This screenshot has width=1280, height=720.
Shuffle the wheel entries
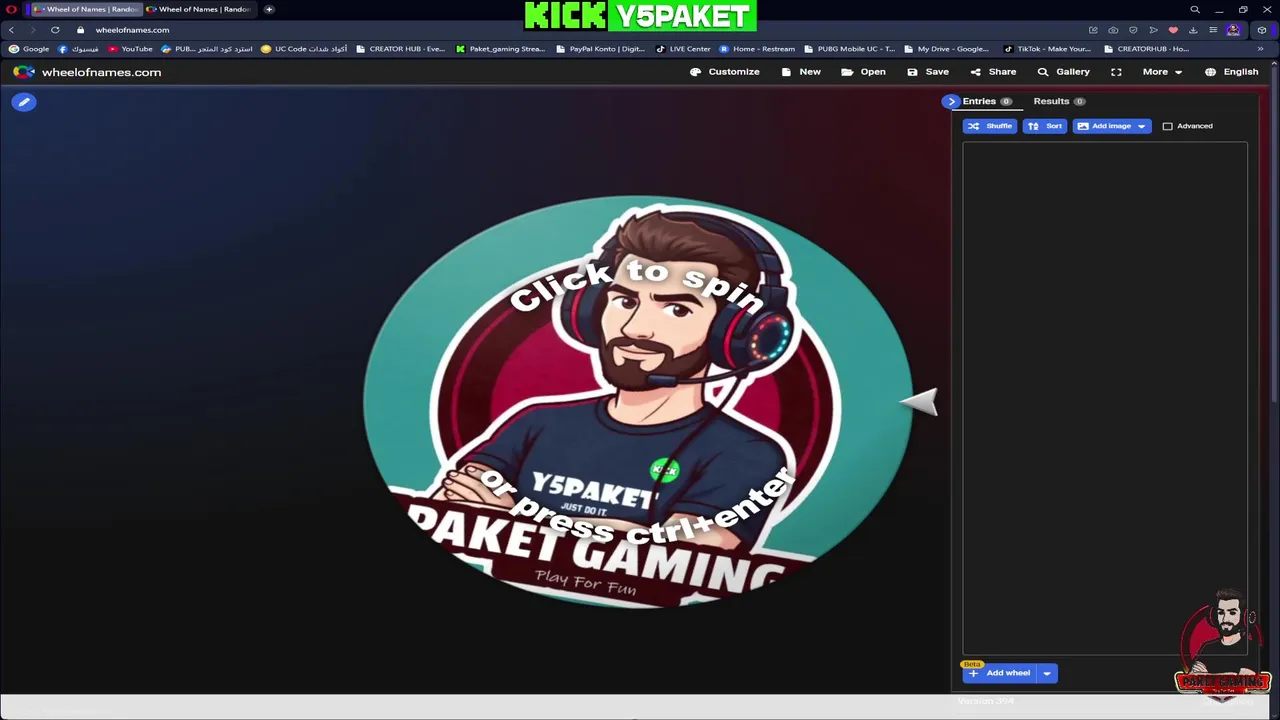[x=989, y=126]
